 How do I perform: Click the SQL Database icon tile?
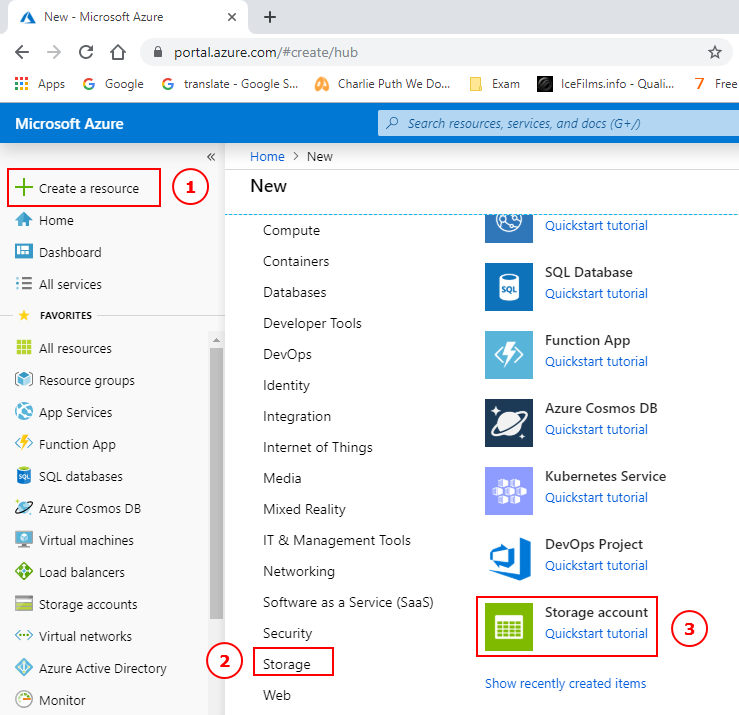509,286
